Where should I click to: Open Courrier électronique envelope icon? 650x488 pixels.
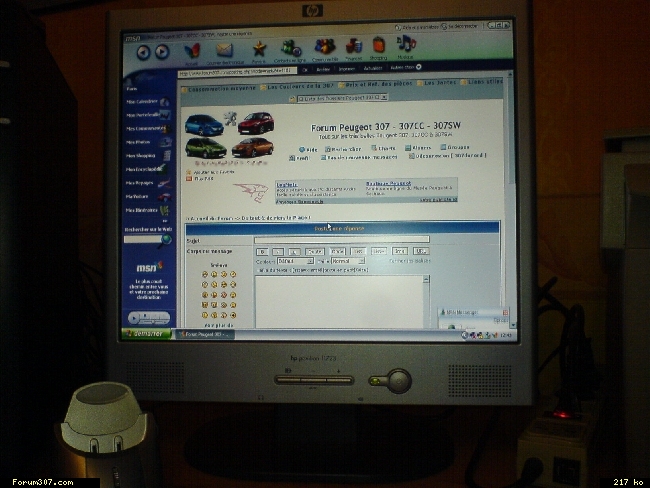(x=224, y=51)
